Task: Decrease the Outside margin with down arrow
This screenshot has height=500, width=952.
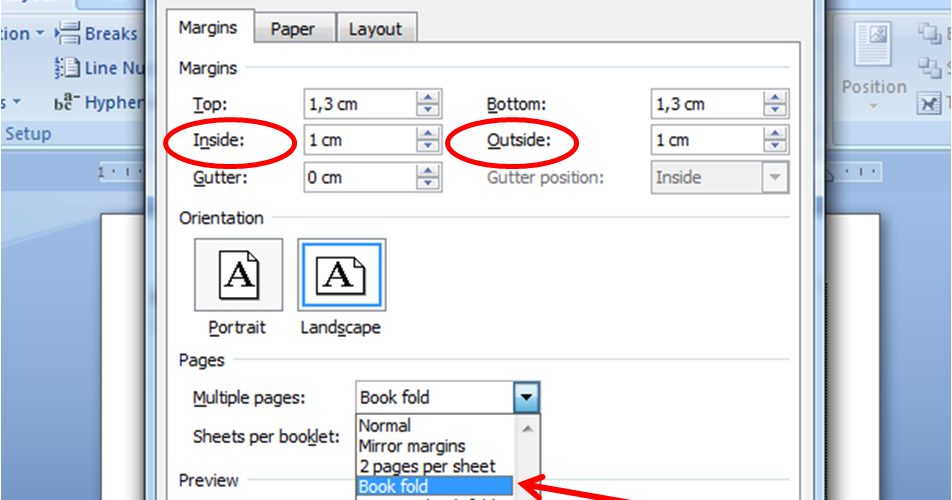Action: pyautogui.click(x=775, y=147)
